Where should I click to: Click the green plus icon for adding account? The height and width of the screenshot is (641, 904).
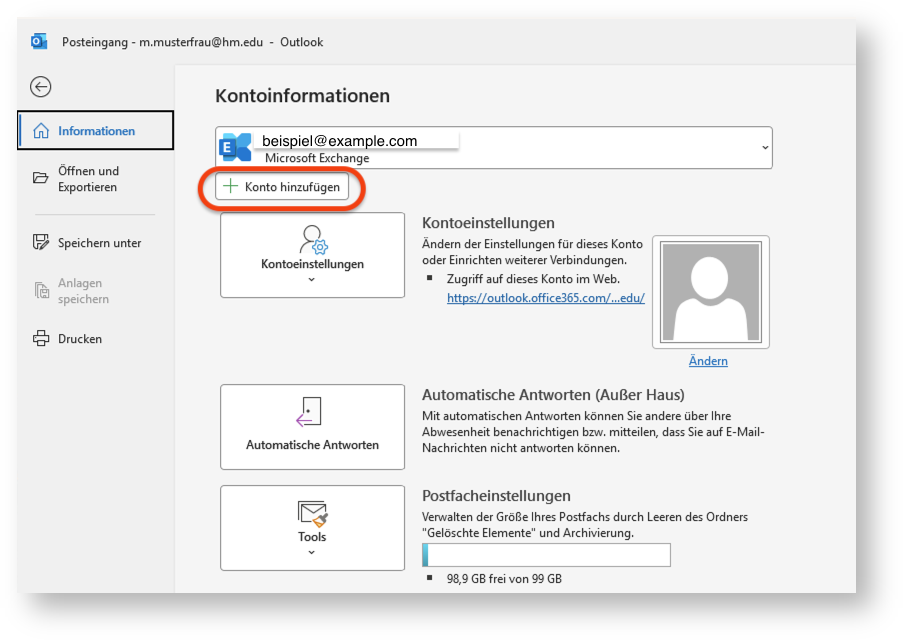230,186
